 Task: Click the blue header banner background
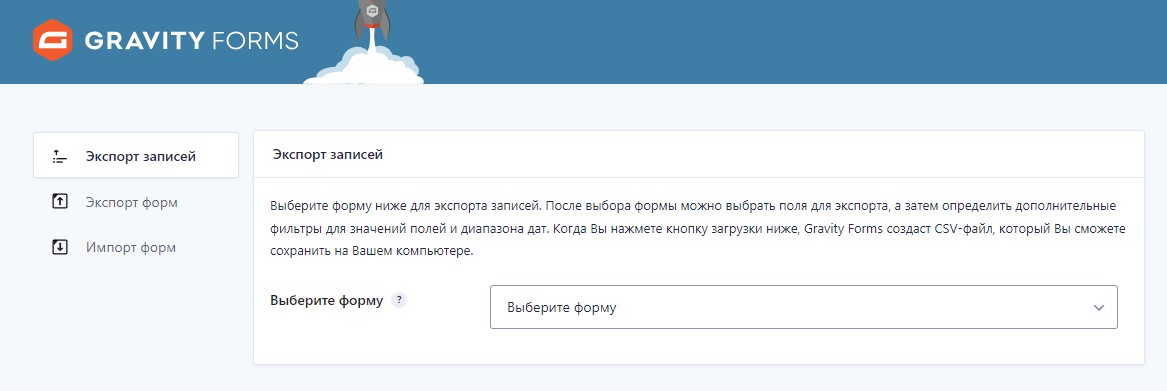(744, 42)
